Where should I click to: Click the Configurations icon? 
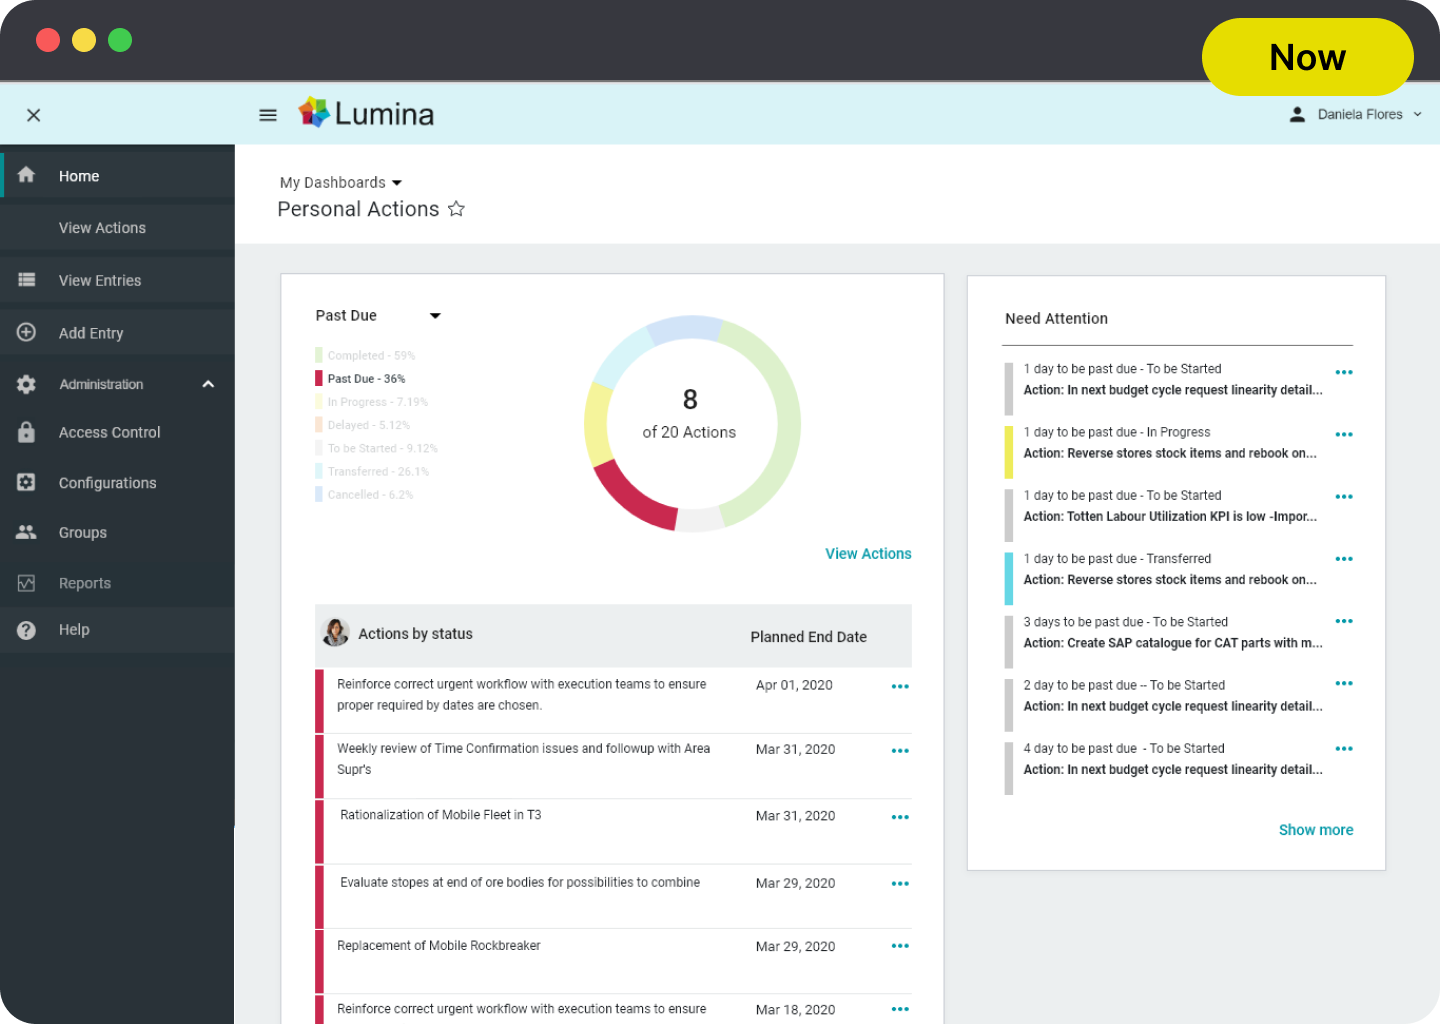[27, 482]
